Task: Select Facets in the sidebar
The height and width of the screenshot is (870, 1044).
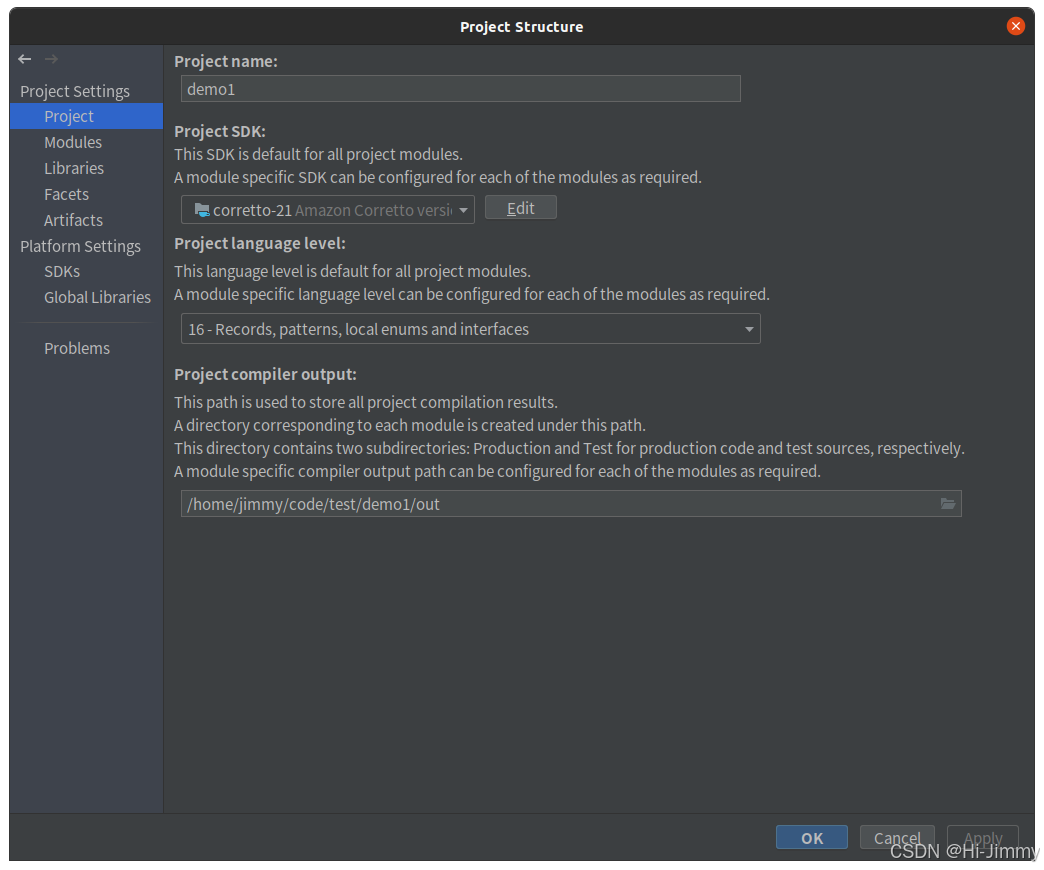Action: 66,194
